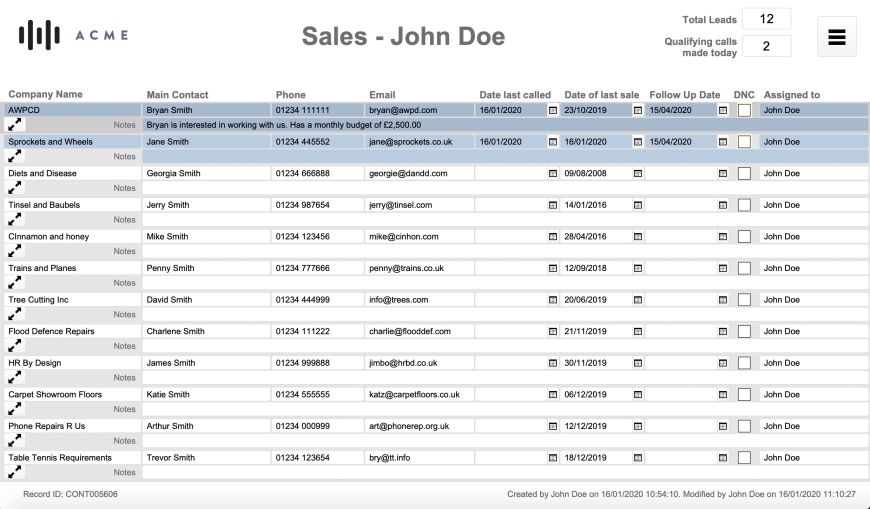
Task: Expand the Cinnamon and honey record
Action: click(x=14, y=251)
